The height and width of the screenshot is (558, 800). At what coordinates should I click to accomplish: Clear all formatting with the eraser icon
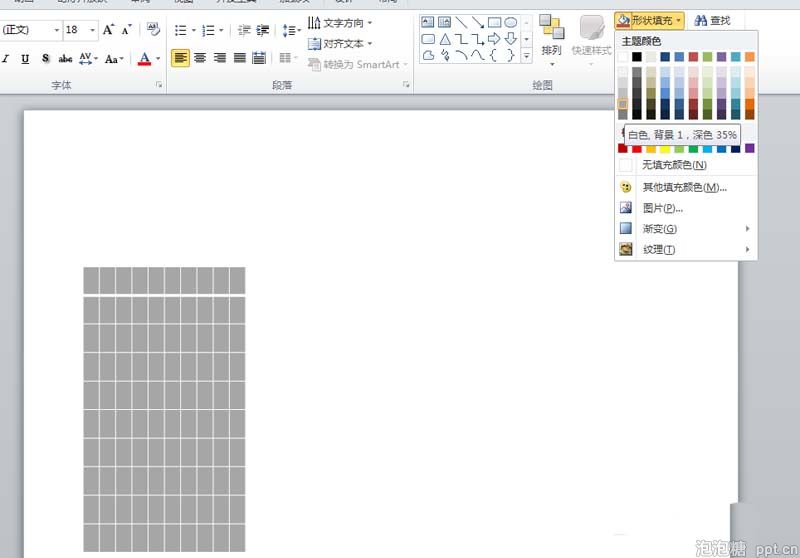tap(153, 29)
